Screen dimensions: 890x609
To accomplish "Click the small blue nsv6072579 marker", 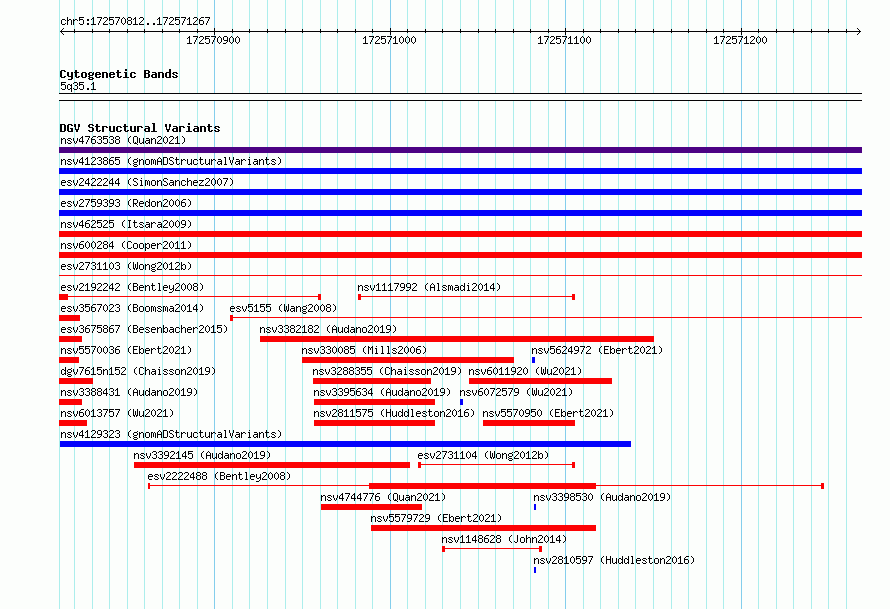I will [461, 402].
